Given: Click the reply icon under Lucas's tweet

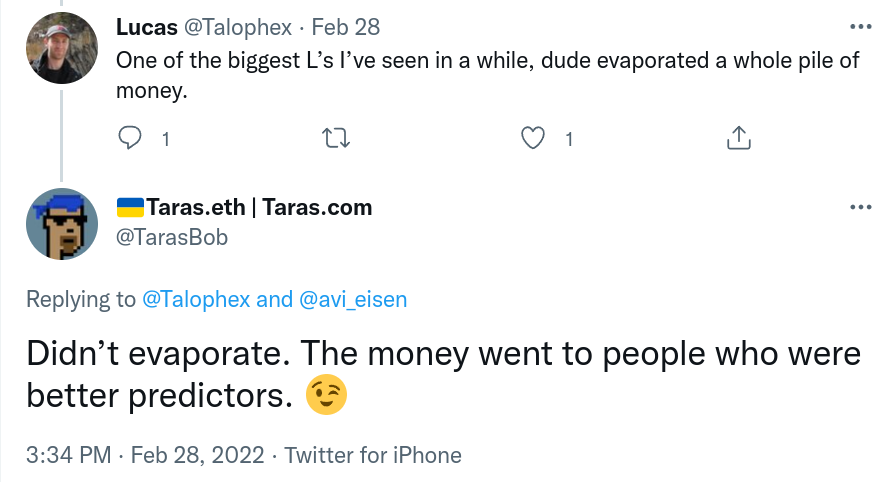Looking at the screenshot, I should 130,138.
